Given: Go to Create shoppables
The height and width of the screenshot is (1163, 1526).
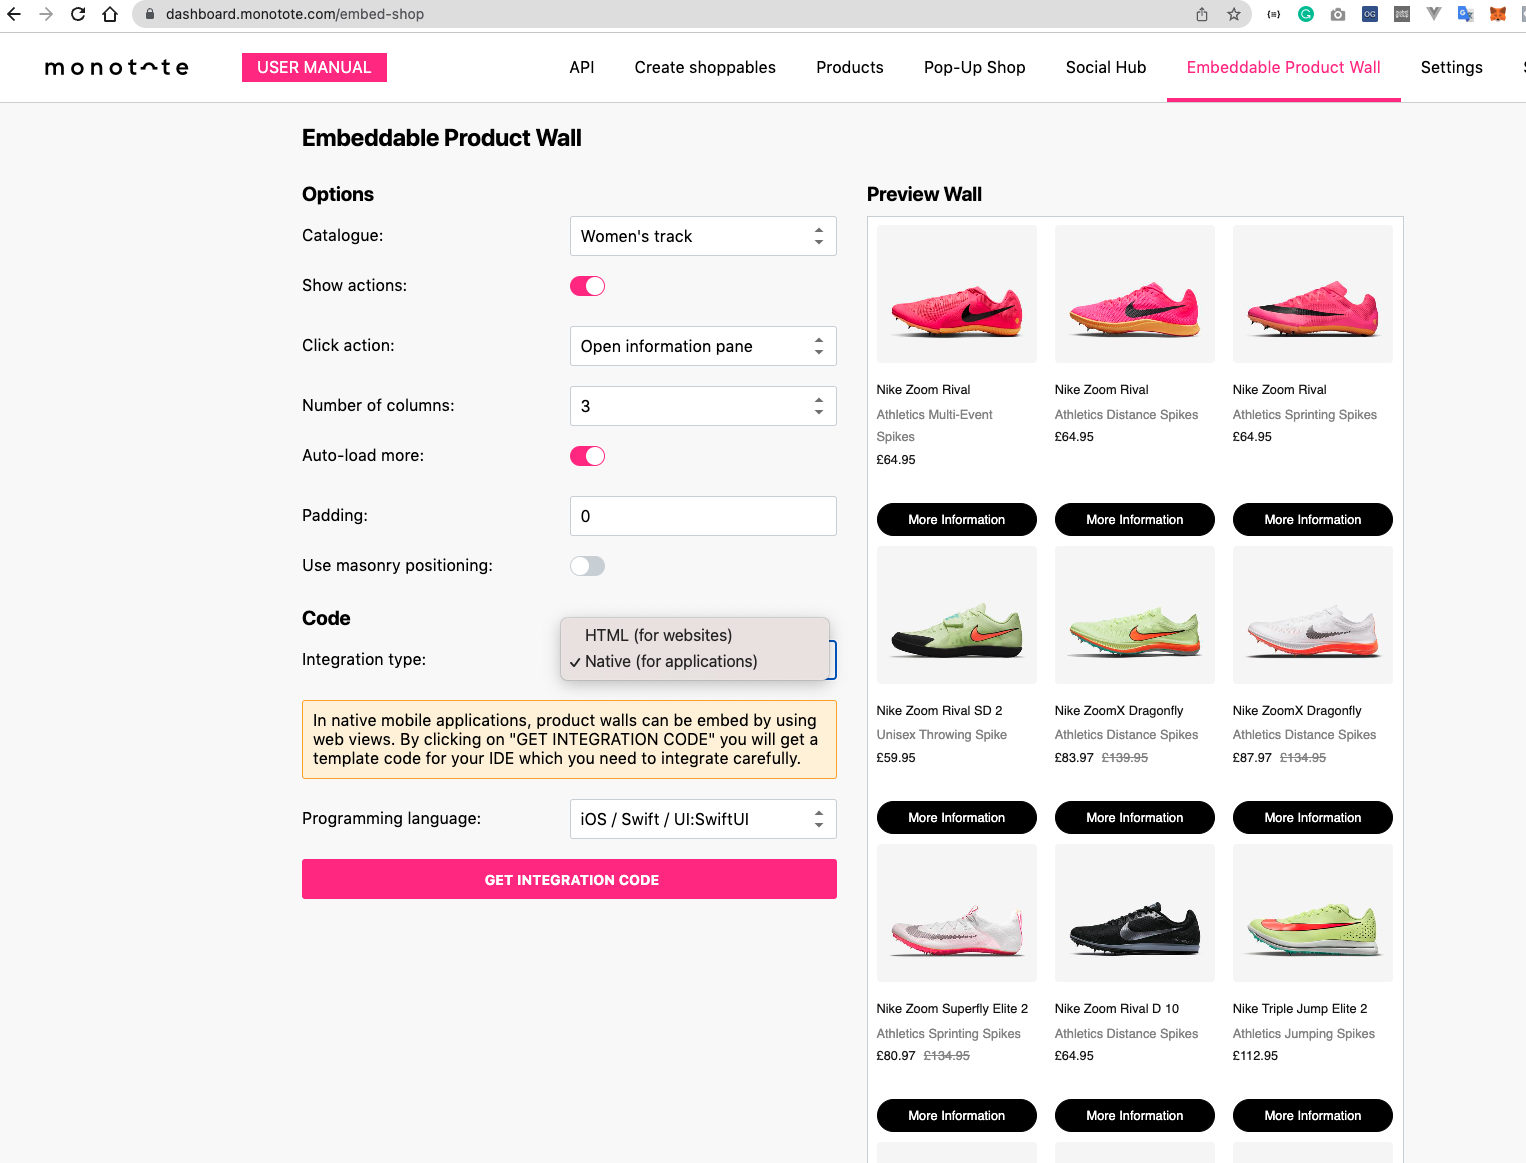Looking at the screenshot, I should 705,67.
